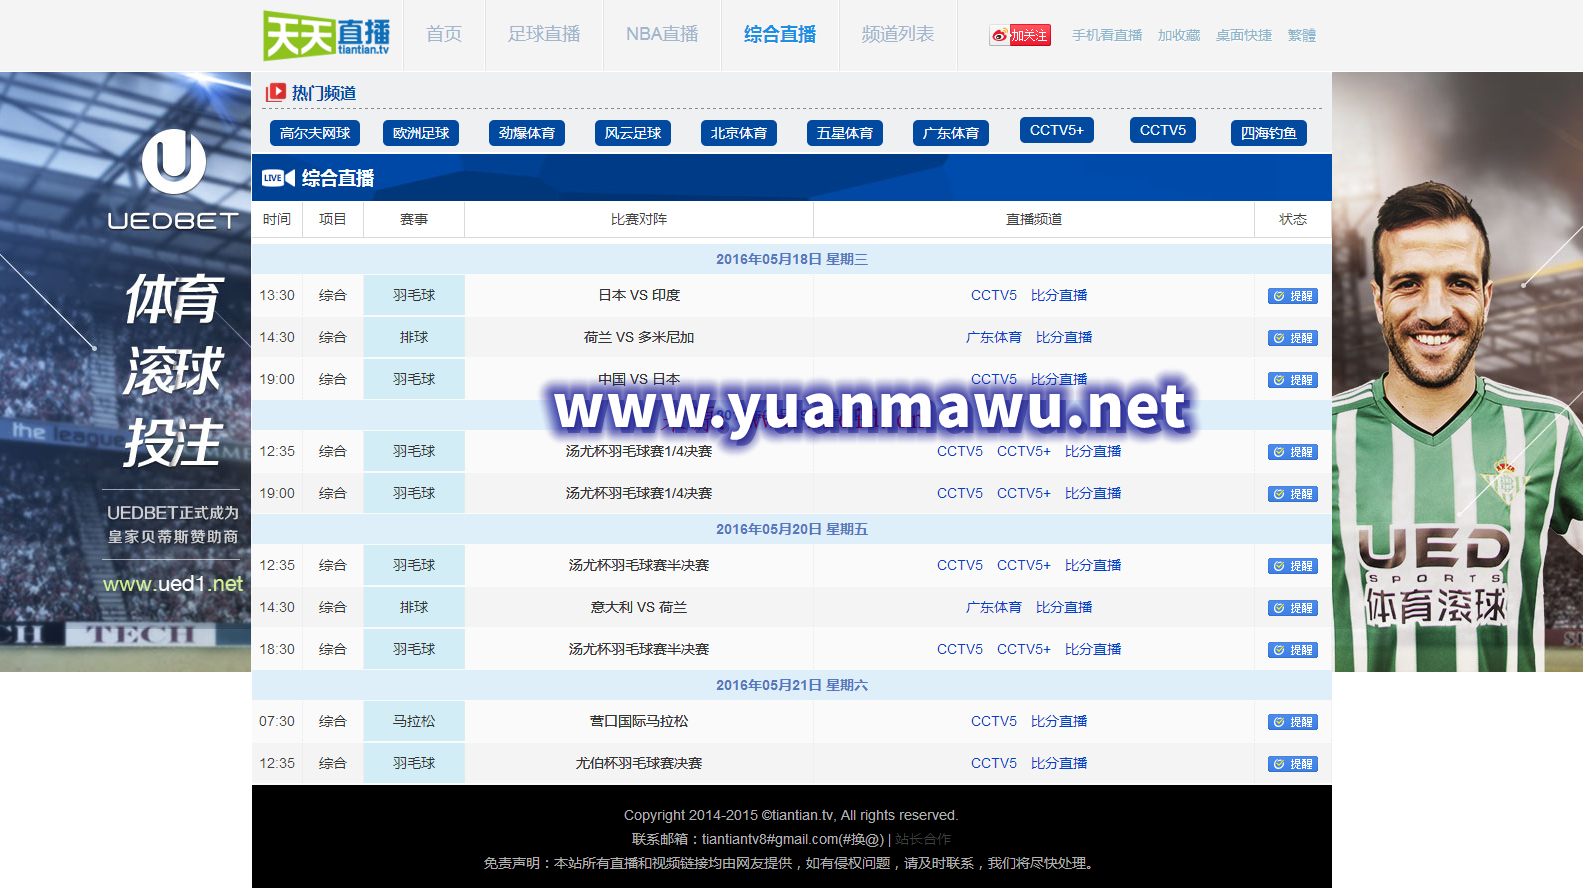Click 提醒 reminder for 荷兰 VS 多米尼加
The image size is (1583, 888).
click(x=1293, y=338)
